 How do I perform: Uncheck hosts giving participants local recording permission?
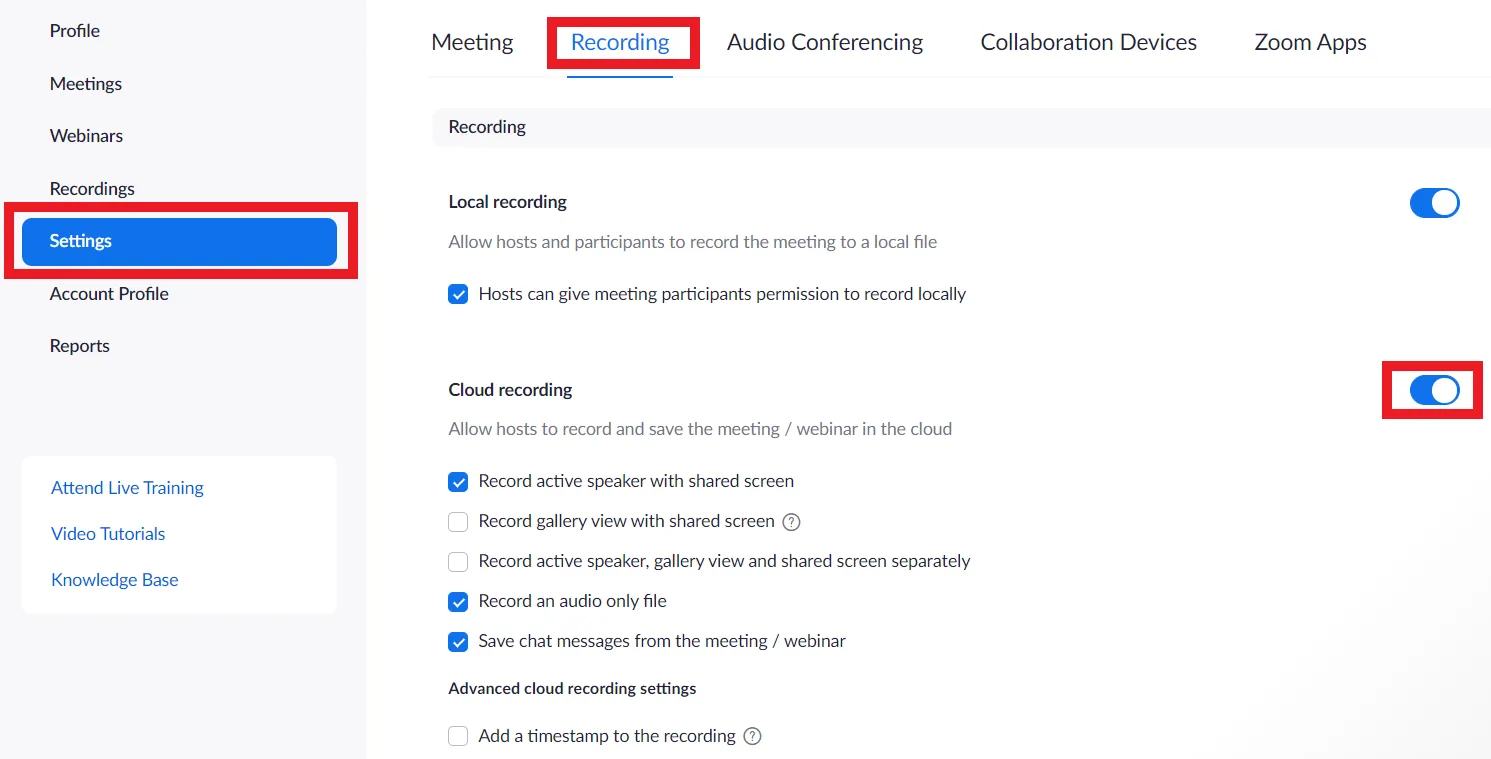[458, 294]
